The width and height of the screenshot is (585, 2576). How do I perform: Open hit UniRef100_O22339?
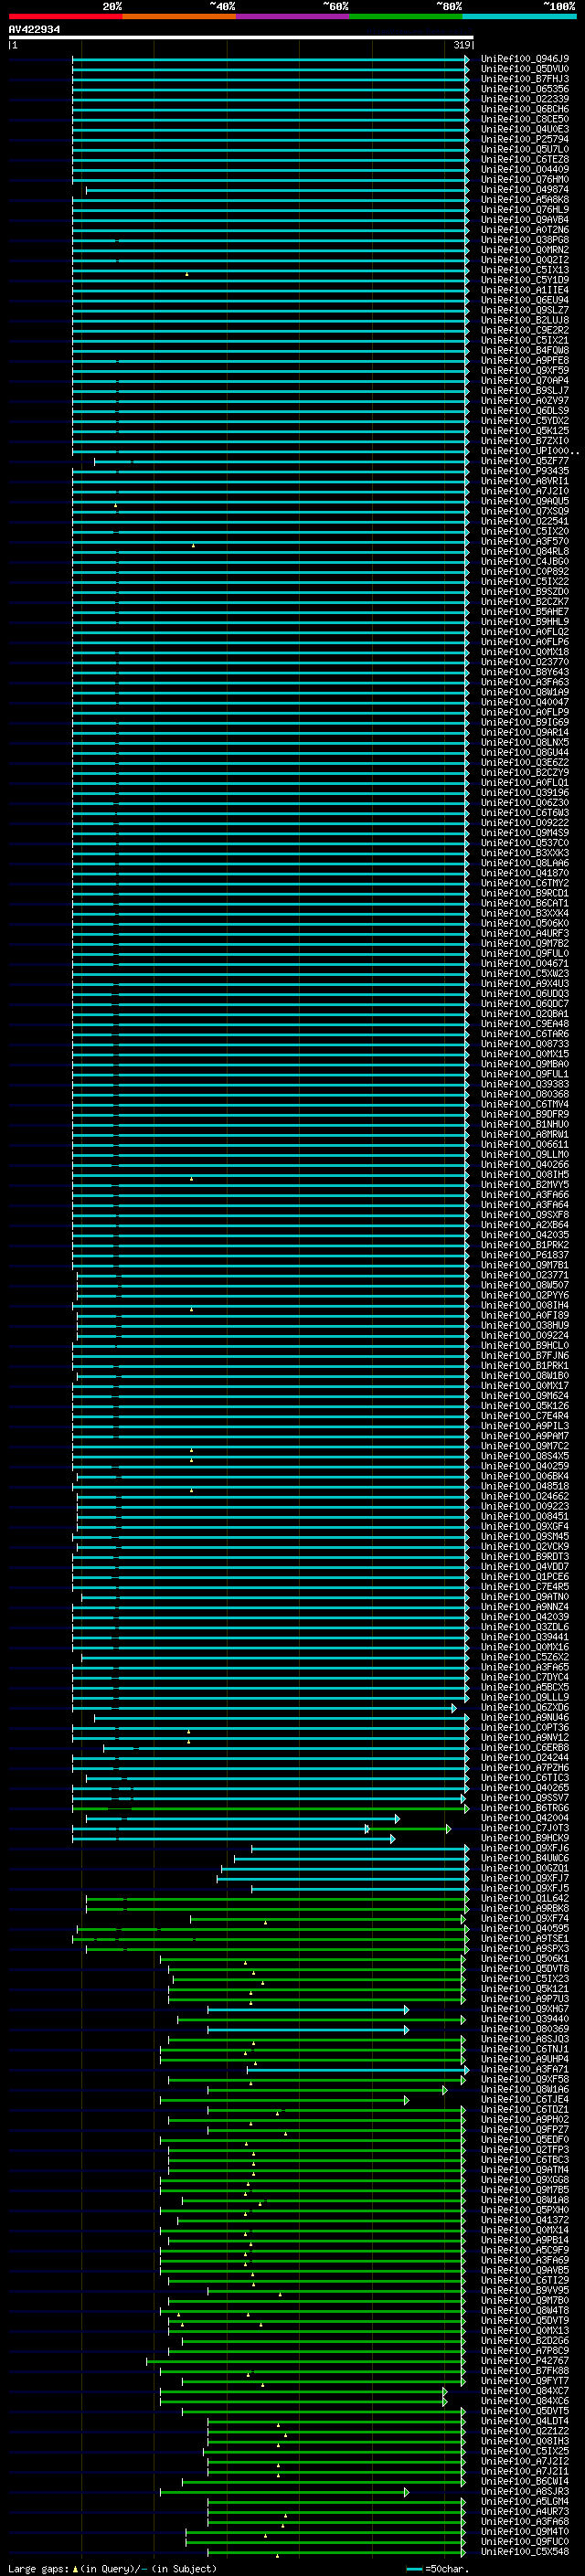click(525, 99)
